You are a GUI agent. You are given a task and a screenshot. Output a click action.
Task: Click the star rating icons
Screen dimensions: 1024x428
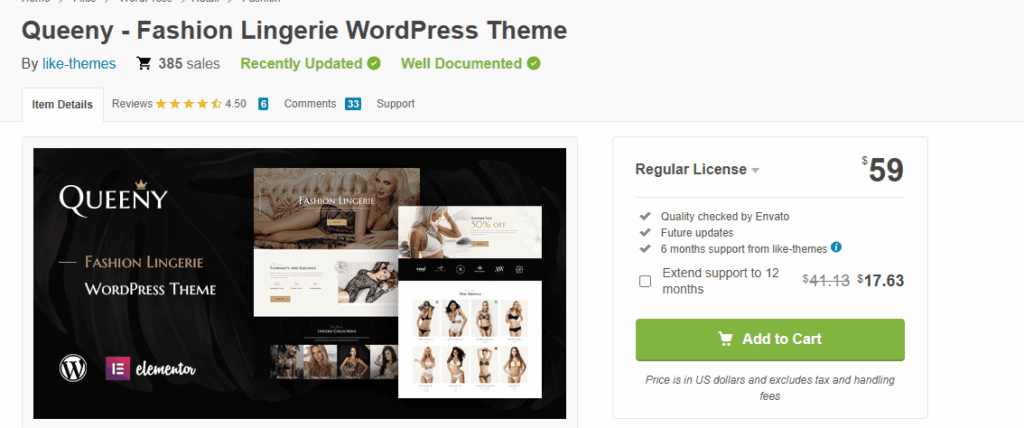189,103
